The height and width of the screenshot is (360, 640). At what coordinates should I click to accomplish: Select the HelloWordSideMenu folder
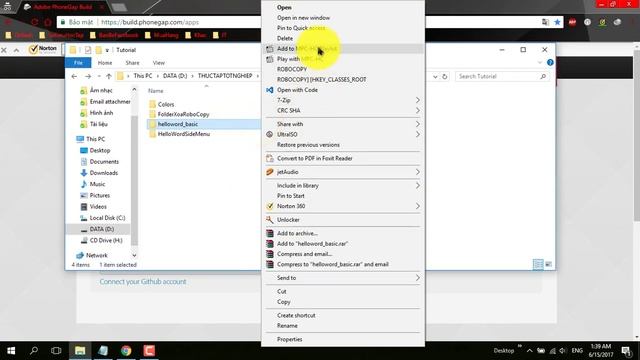(x=184, y=134)
